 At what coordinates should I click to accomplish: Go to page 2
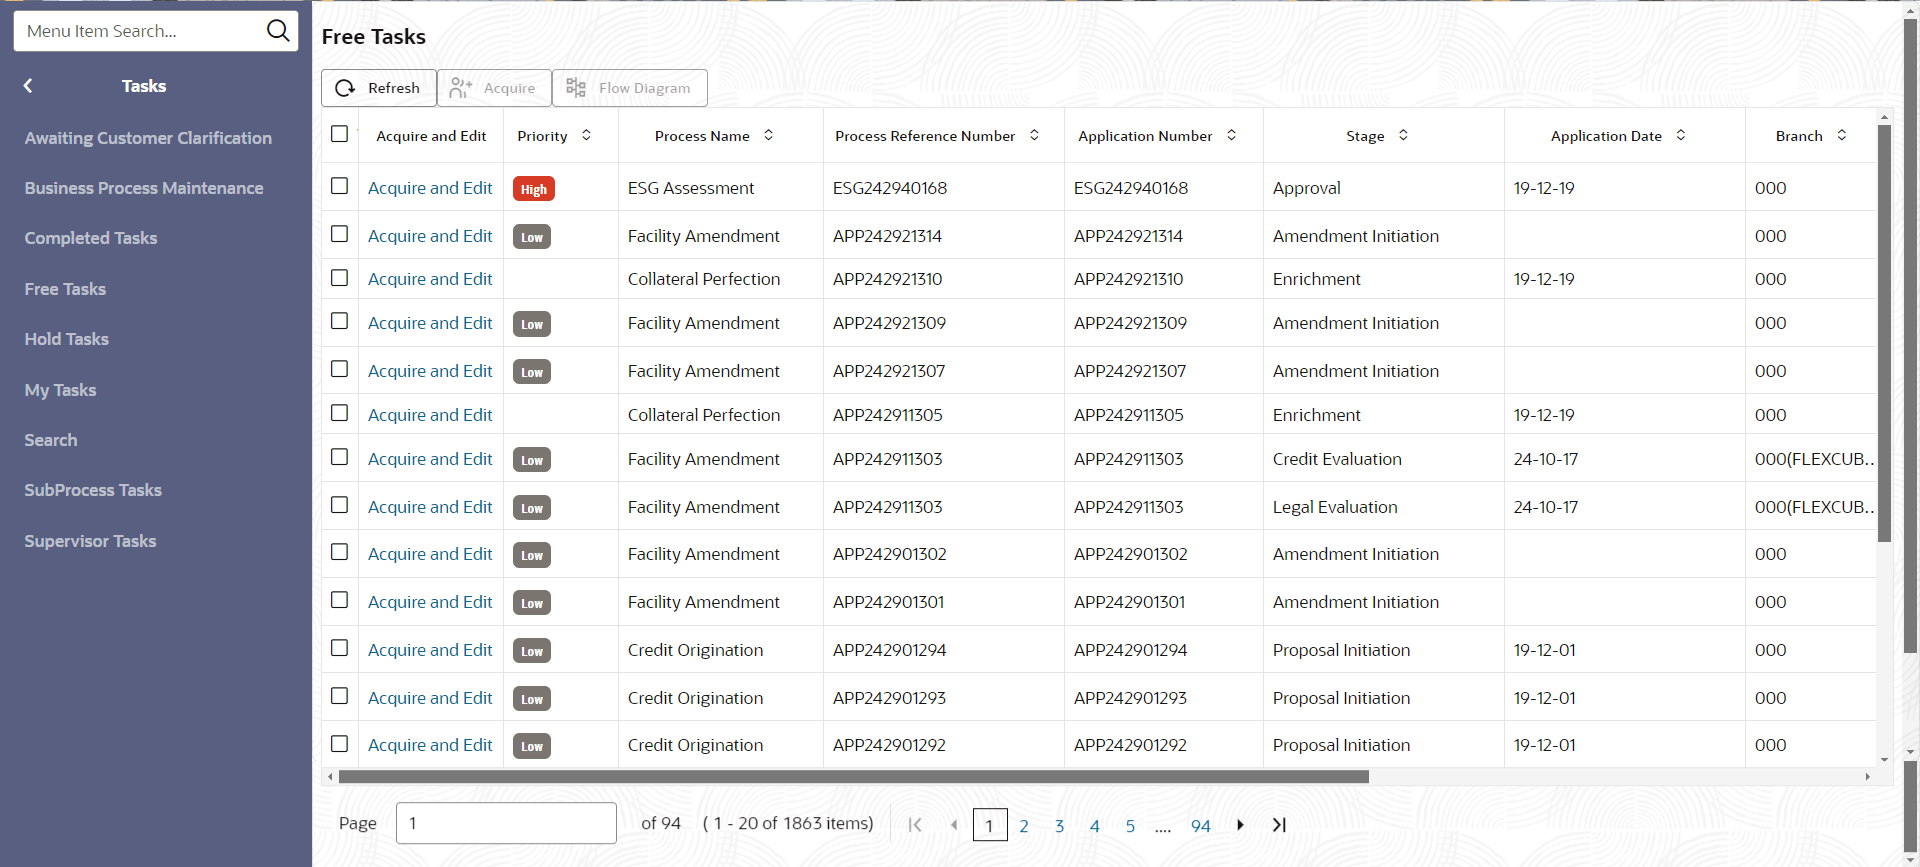[1024, 826]
